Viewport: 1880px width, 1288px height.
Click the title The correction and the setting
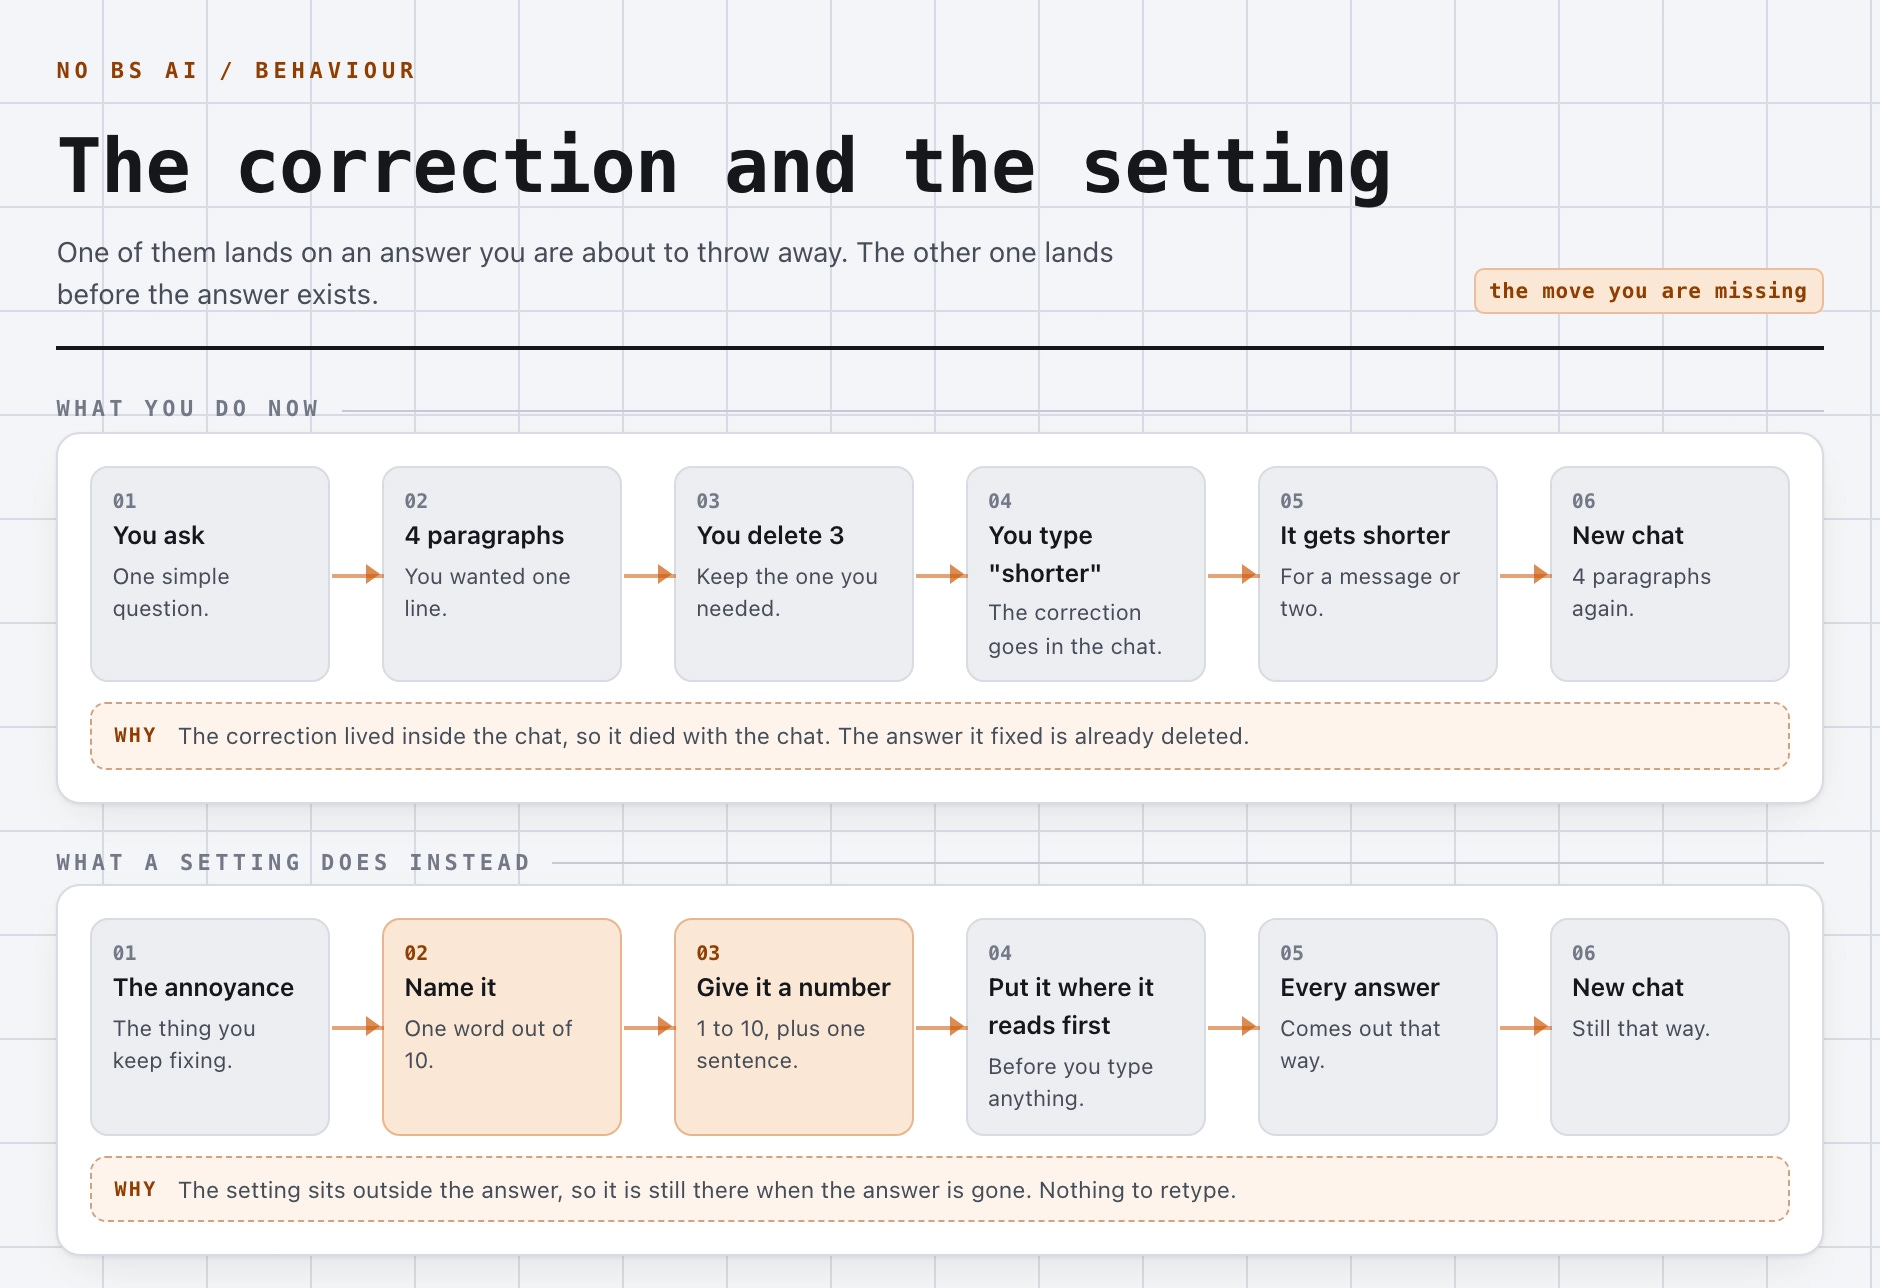(724, 166)
